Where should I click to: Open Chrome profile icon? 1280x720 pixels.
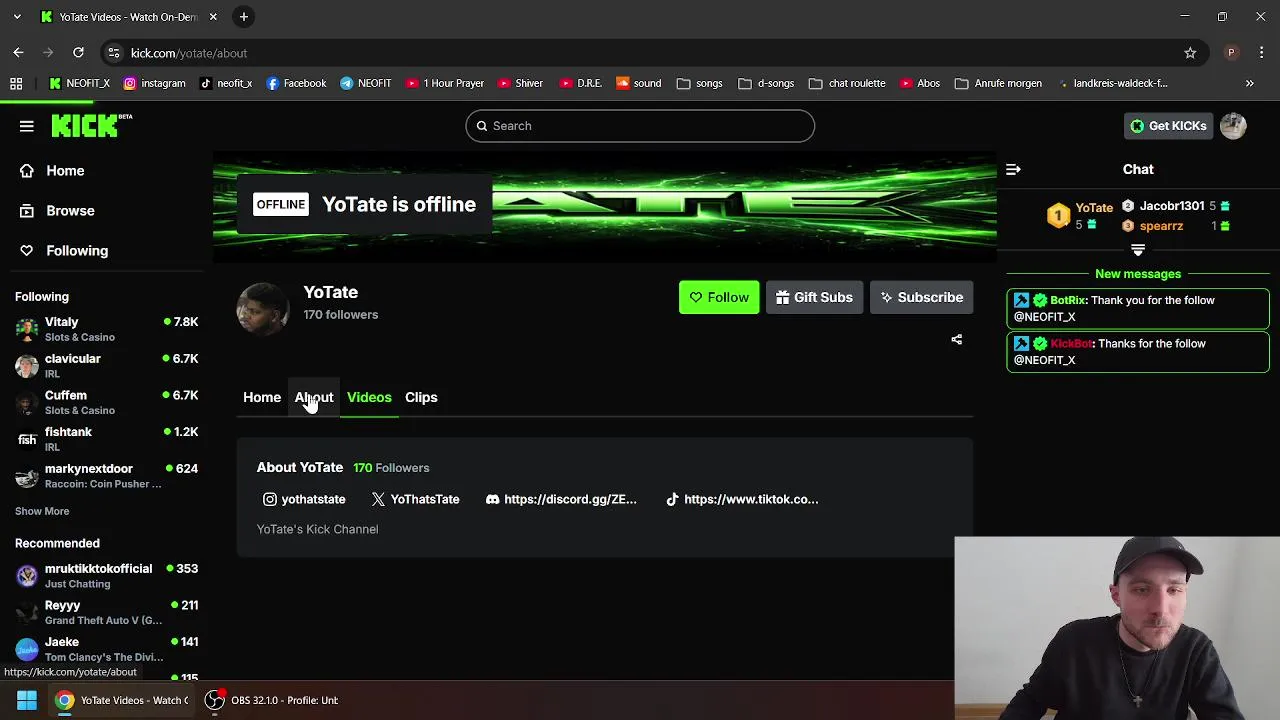coord(1231,53)
